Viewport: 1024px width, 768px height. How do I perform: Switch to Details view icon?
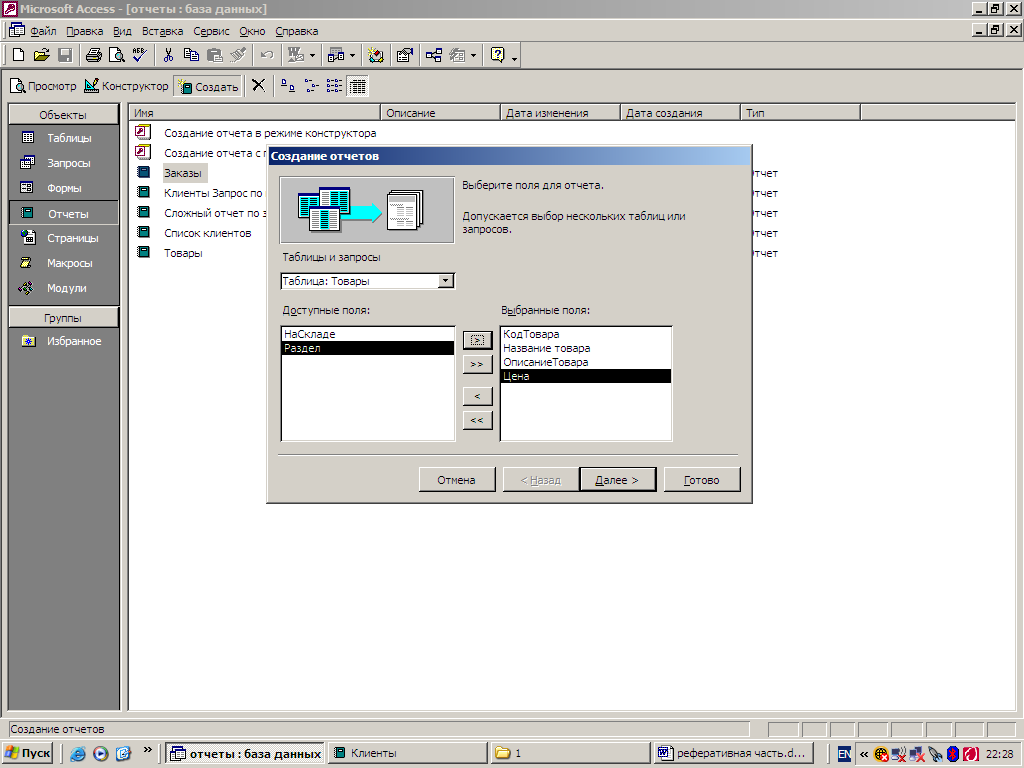[358, 86]
